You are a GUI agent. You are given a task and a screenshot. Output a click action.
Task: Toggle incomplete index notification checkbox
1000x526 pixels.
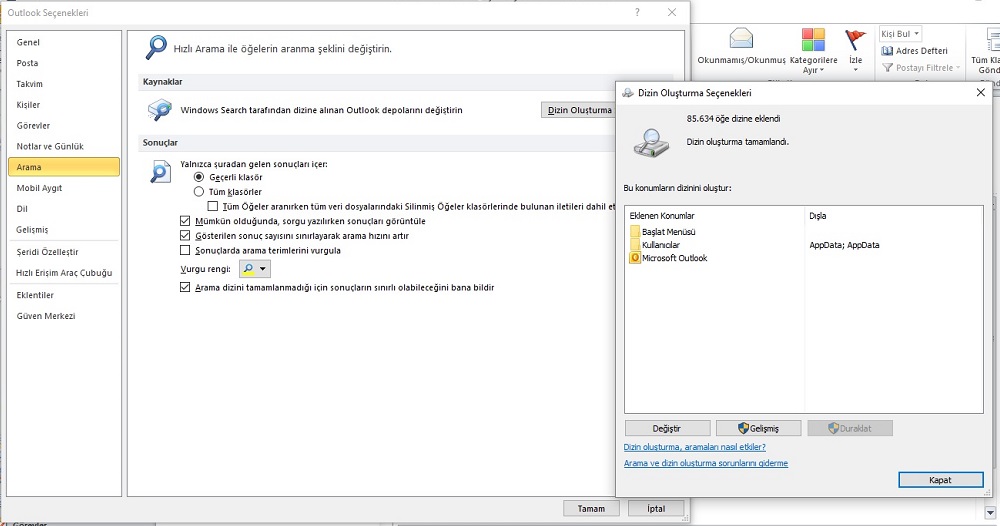click(x=185, y=287)
